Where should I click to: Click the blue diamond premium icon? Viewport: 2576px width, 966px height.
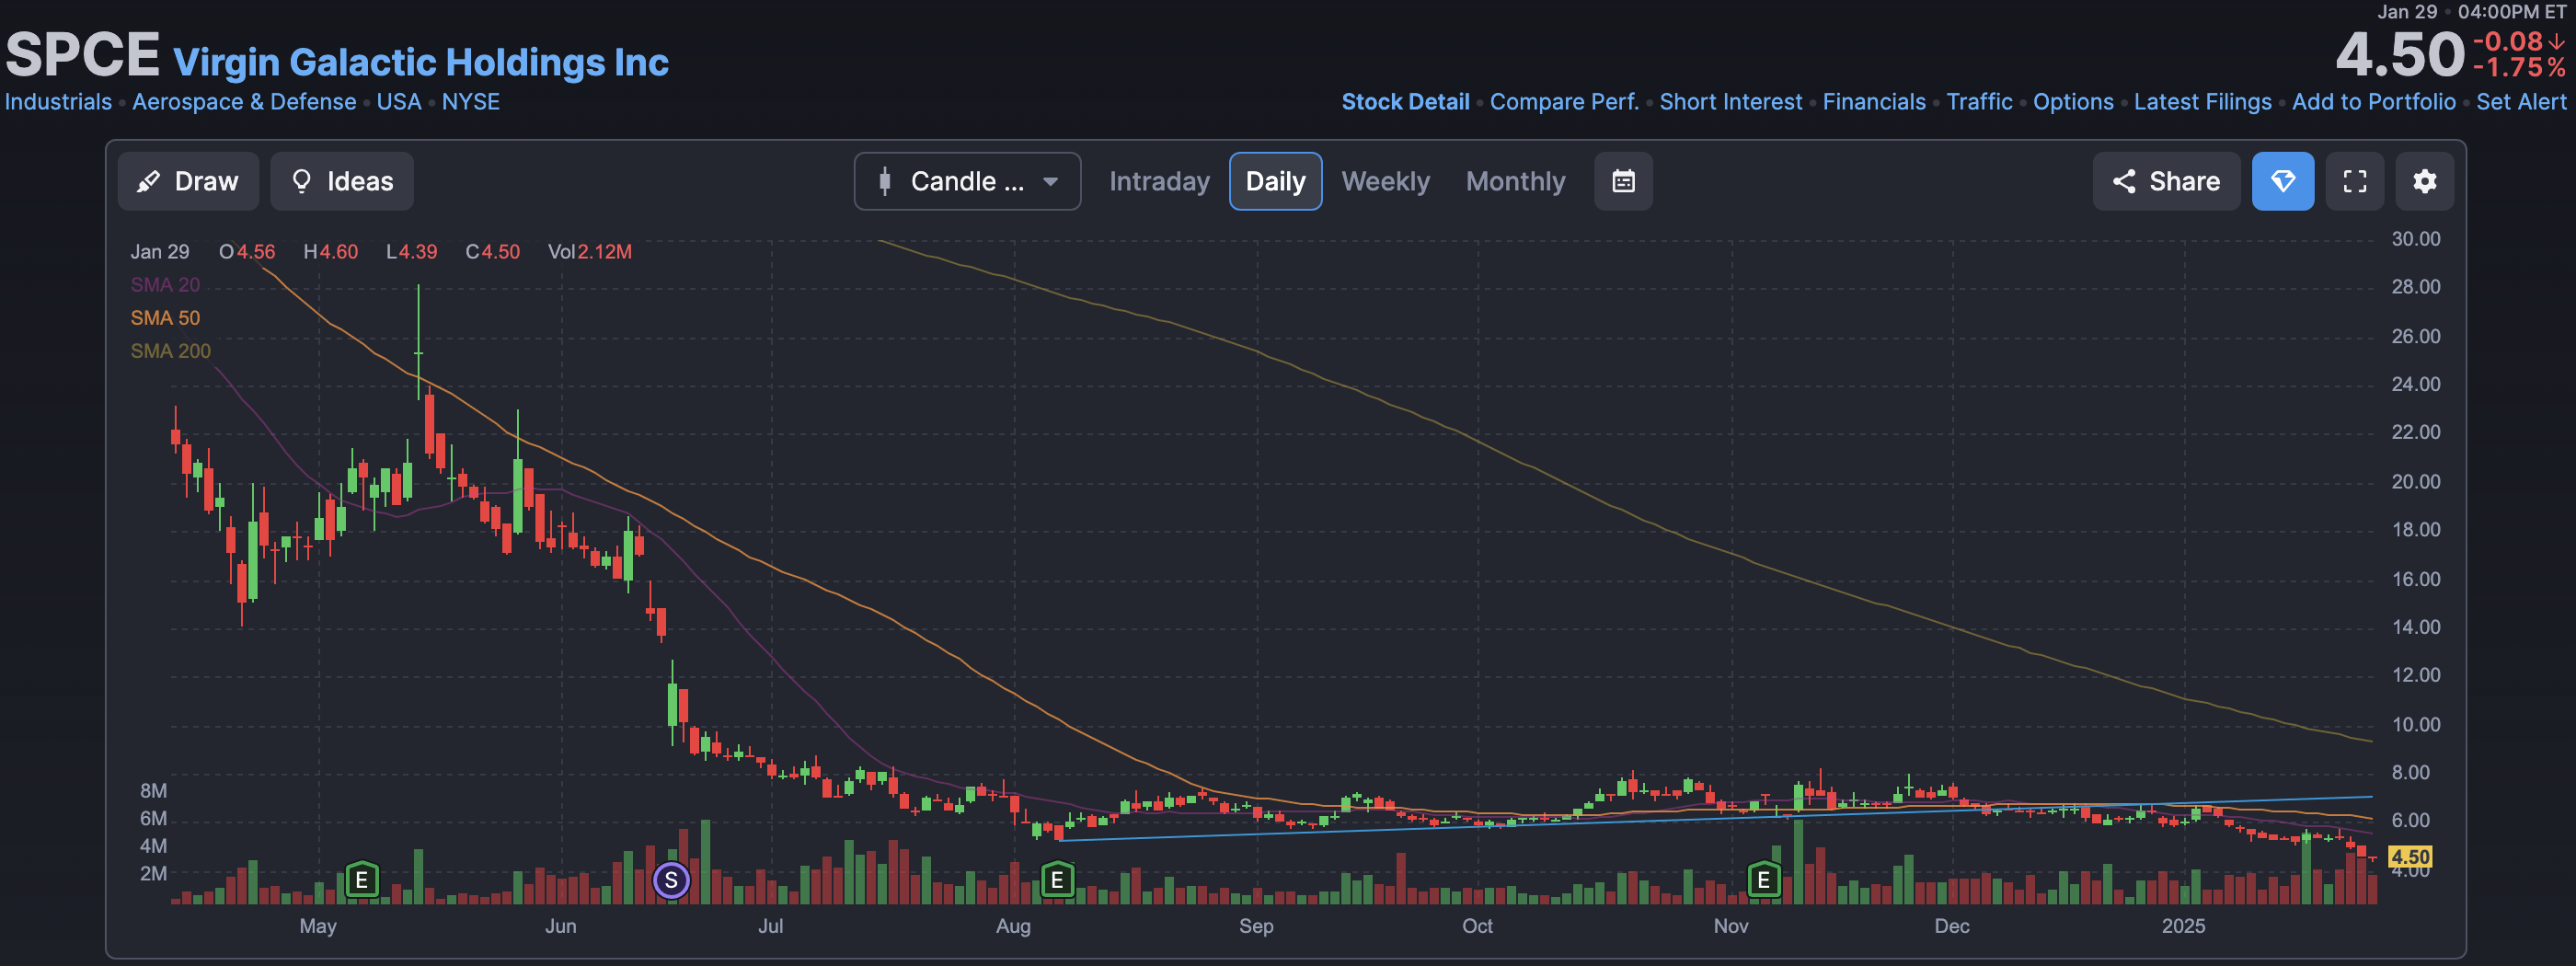coord(2282,181)
